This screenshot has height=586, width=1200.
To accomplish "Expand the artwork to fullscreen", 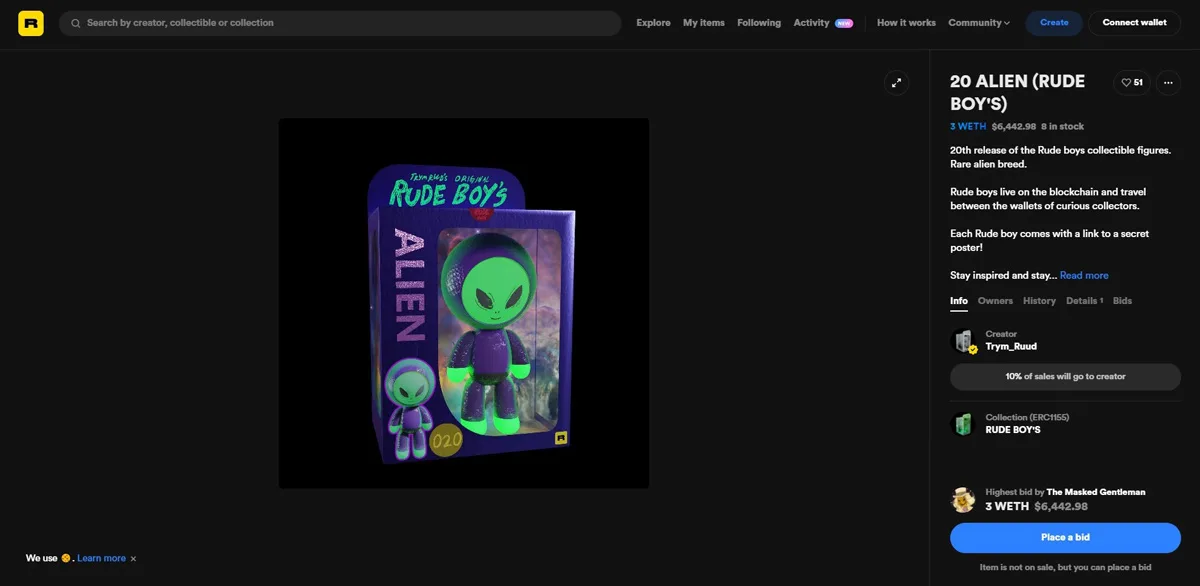I will (896, 83).
